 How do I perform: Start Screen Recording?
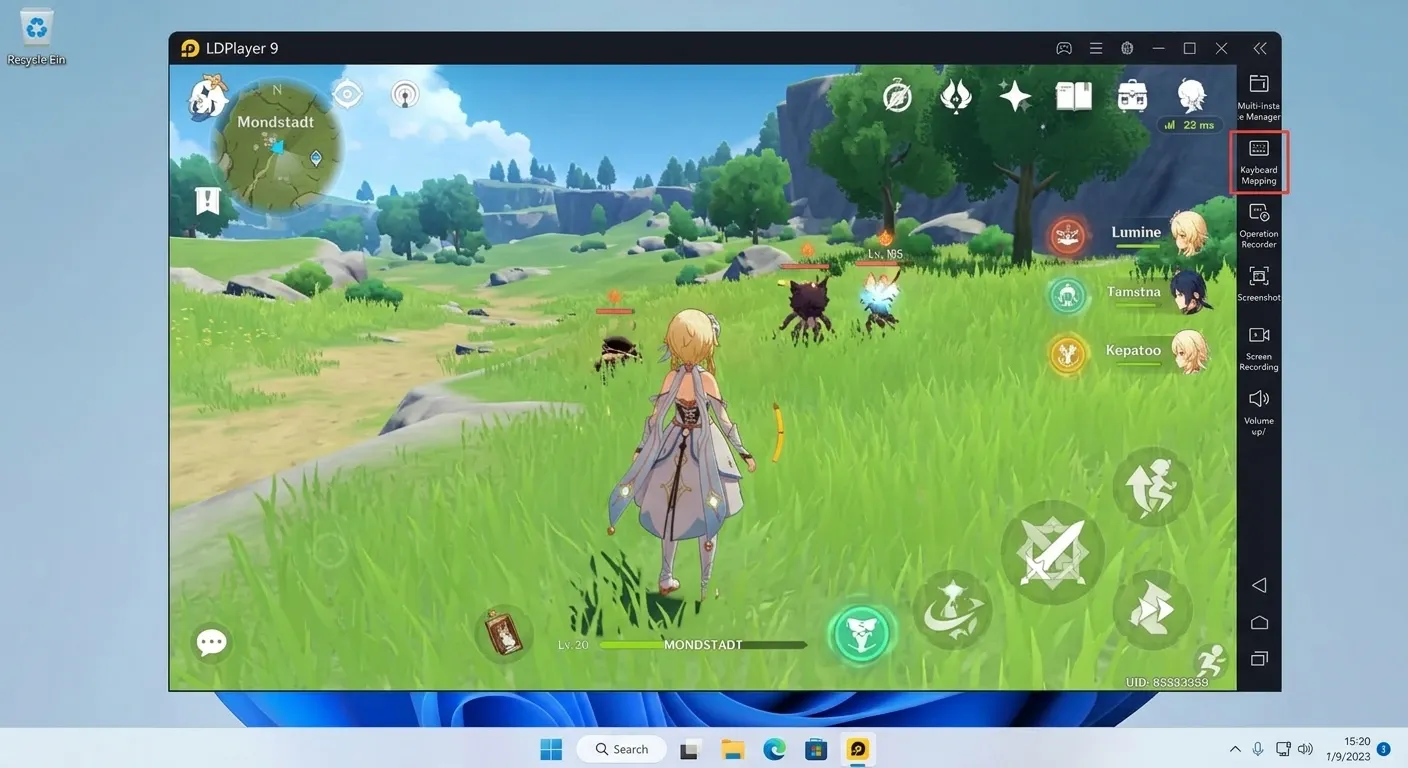click(1259, 348)
